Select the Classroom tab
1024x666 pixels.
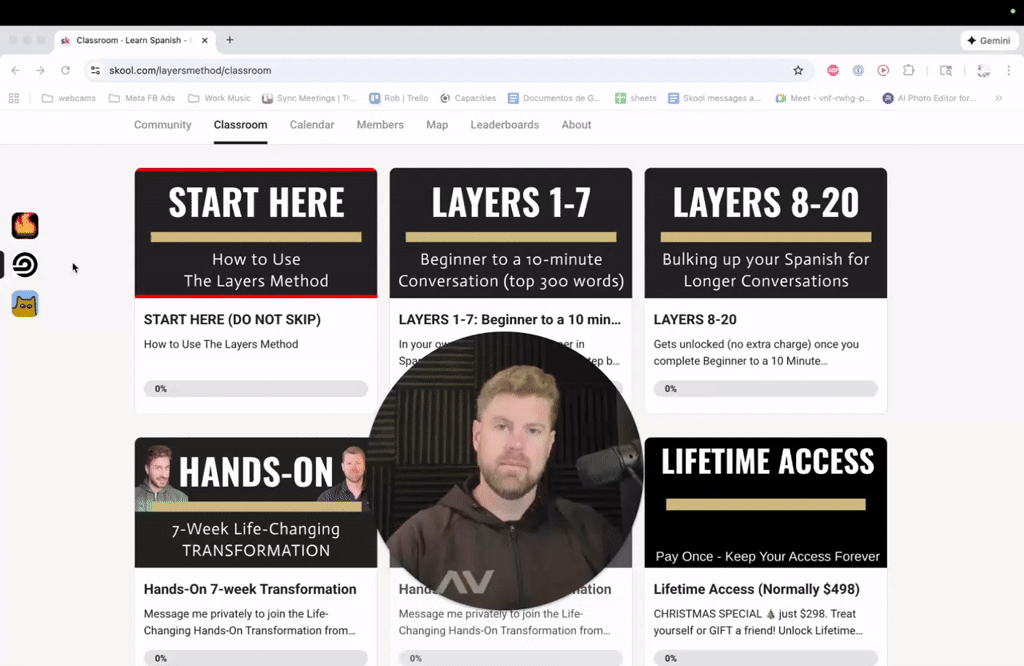(x=240, y=125)
